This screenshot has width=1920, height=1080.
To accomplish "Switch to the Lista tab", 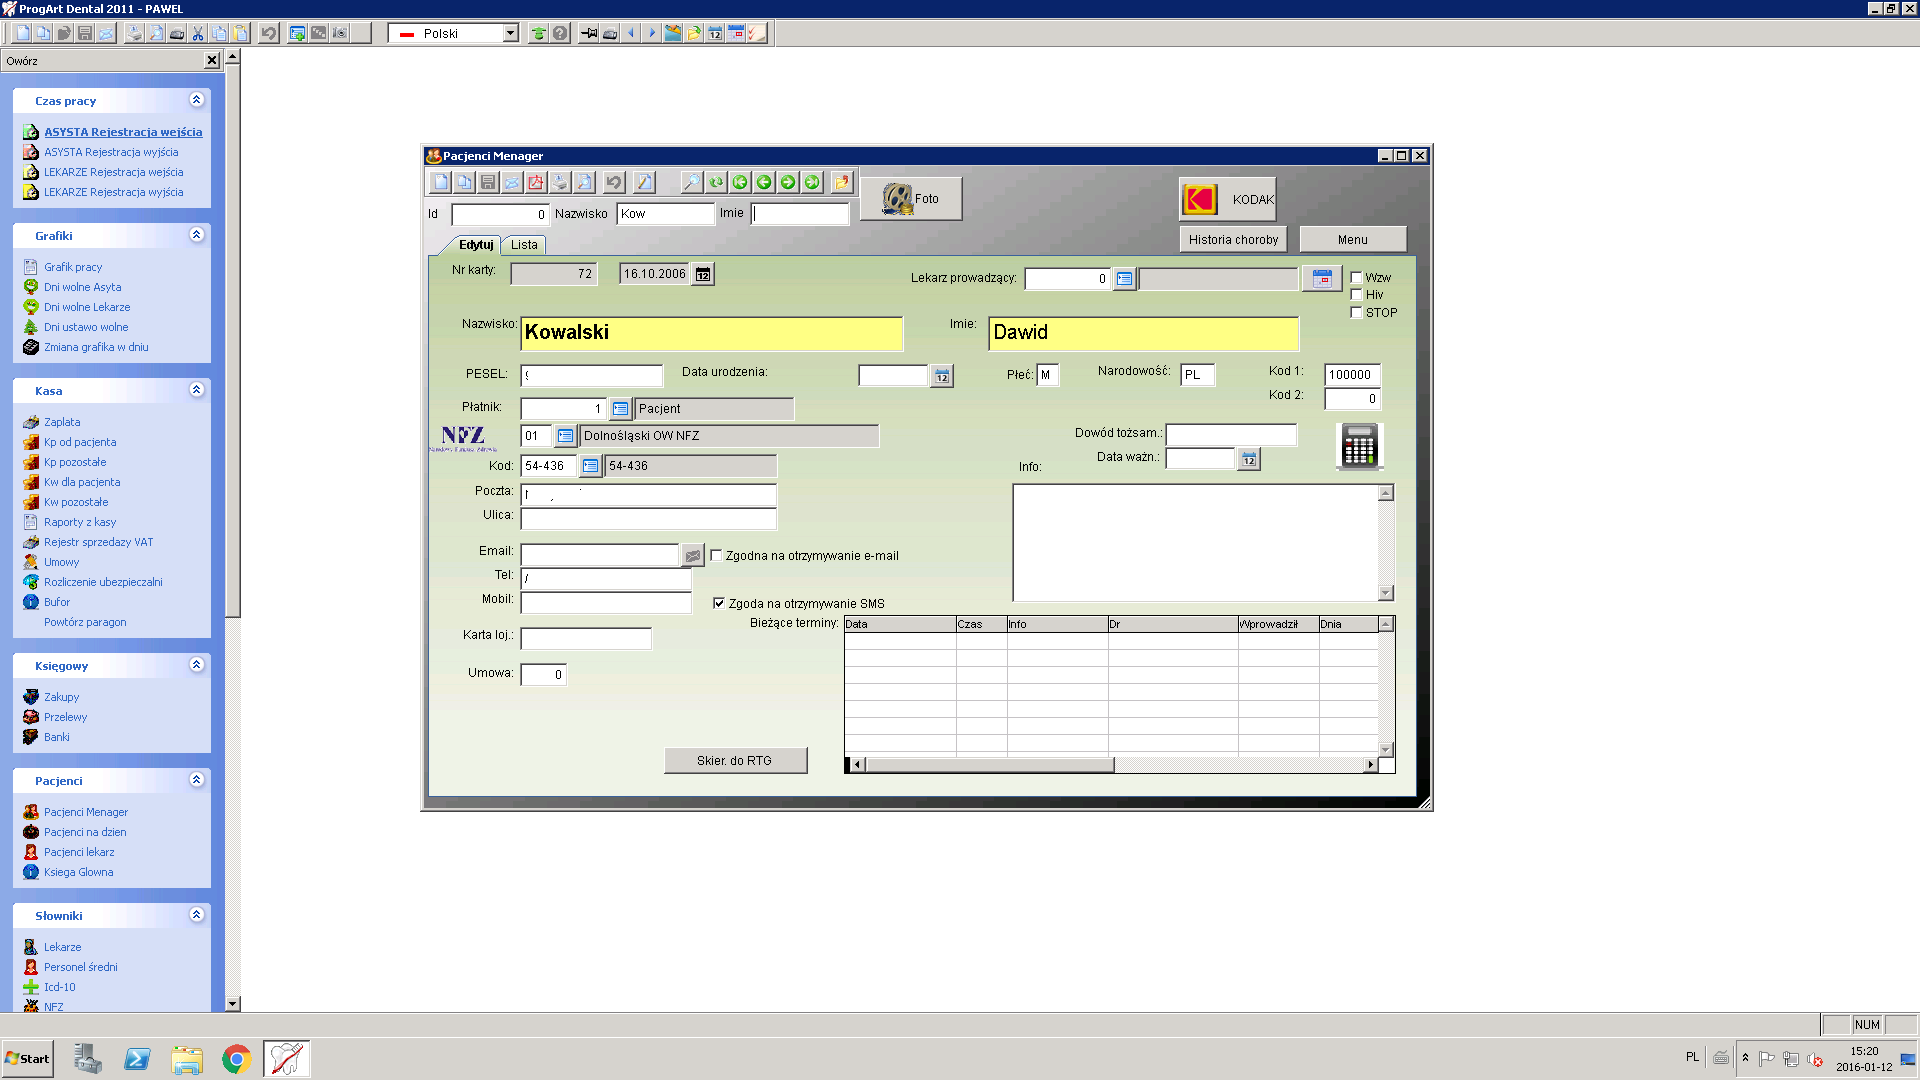I will pyautogui.click(x=524, y=245).
